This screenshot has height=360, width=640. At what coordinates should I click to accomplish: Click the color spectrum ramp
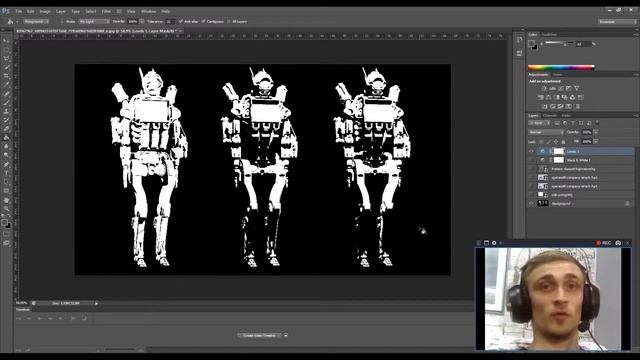click(x=561, y=67)
